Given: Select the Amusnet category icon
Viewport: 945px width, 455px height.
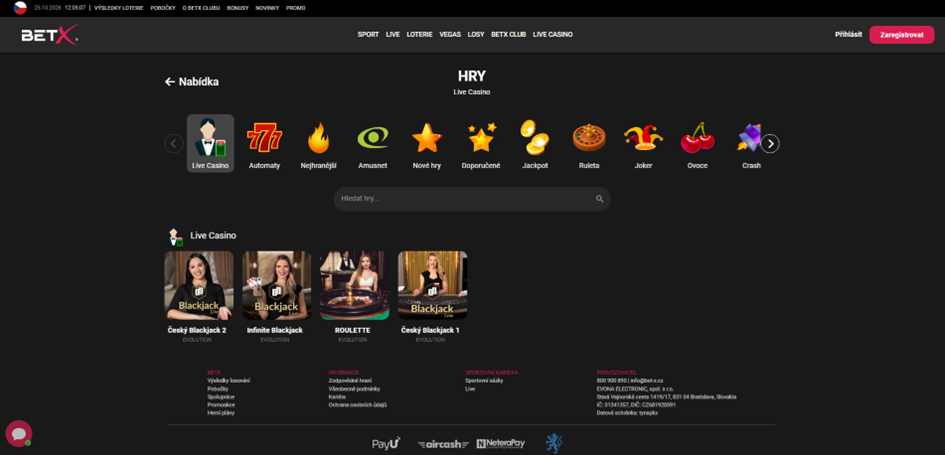Looking at the screenshot, I should (372, 138).
